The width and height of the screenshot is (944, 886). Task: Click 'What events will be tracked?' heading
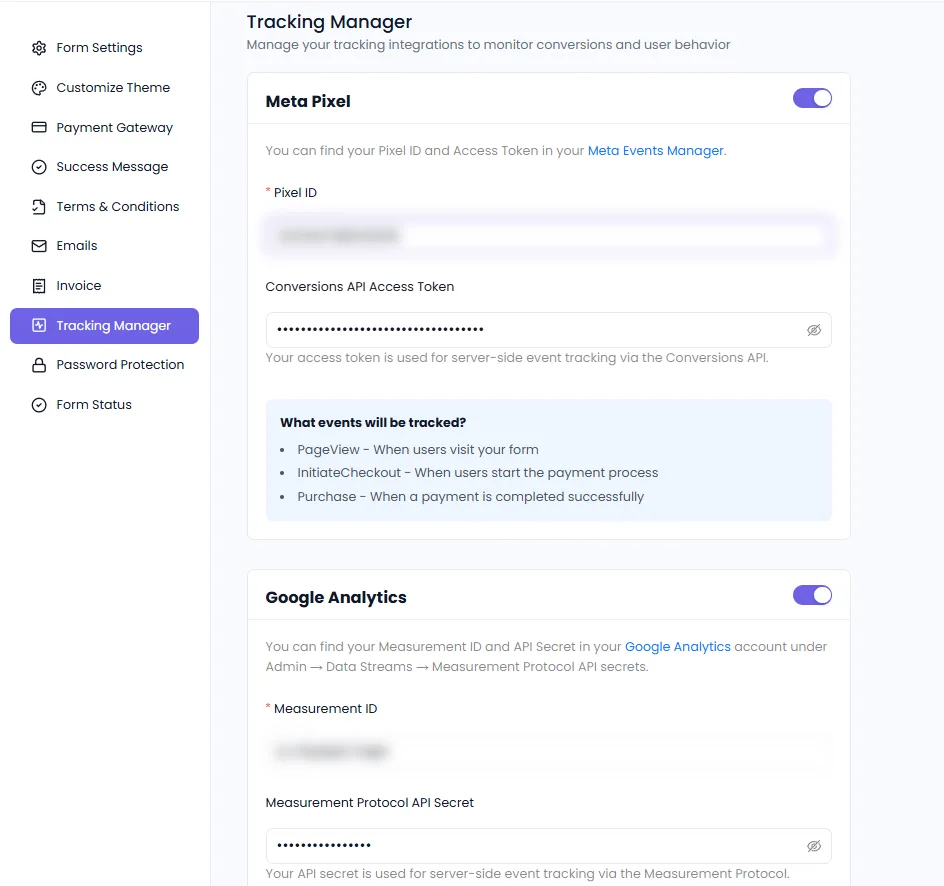(373, 423)
